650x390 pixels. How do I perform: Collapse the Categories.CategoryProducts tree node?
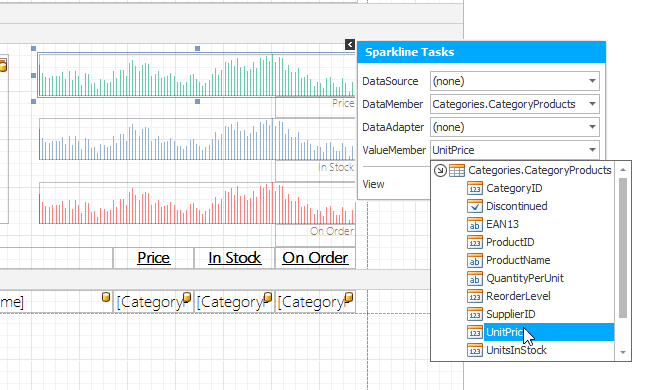click(x=440, y=170)
